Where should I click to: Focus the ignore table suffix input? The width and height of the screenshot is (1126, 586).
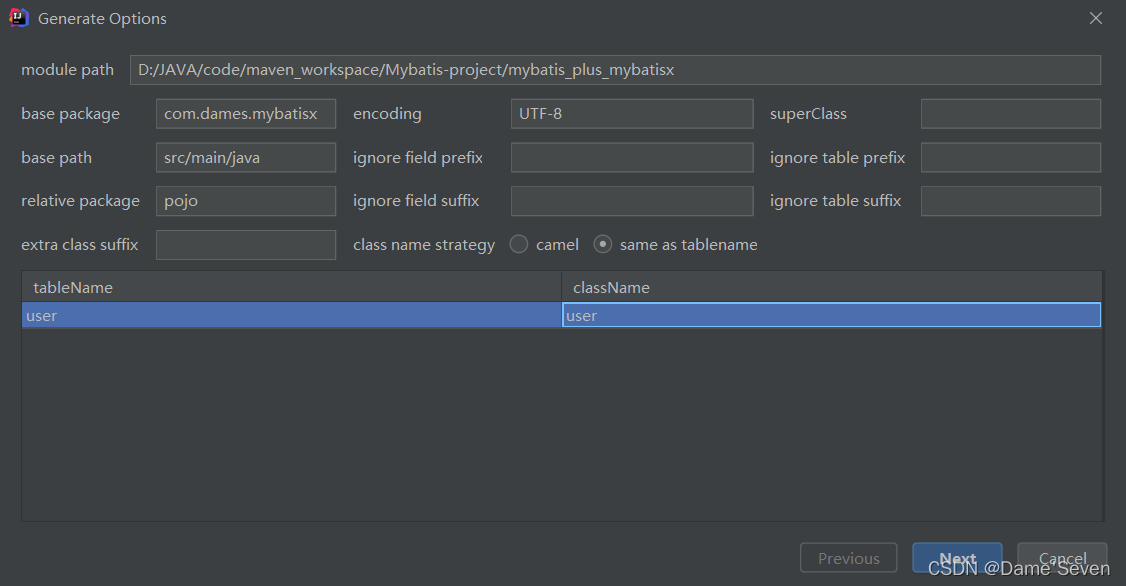[1010, 201]
